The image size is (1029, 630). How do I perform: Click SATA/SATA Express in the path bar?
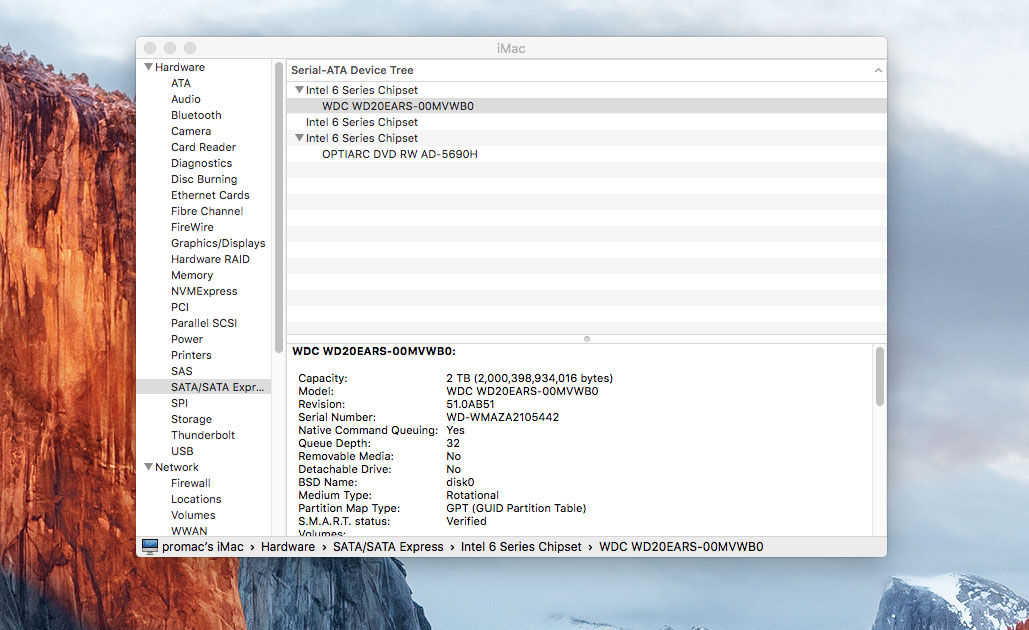[x=387, y=546]
